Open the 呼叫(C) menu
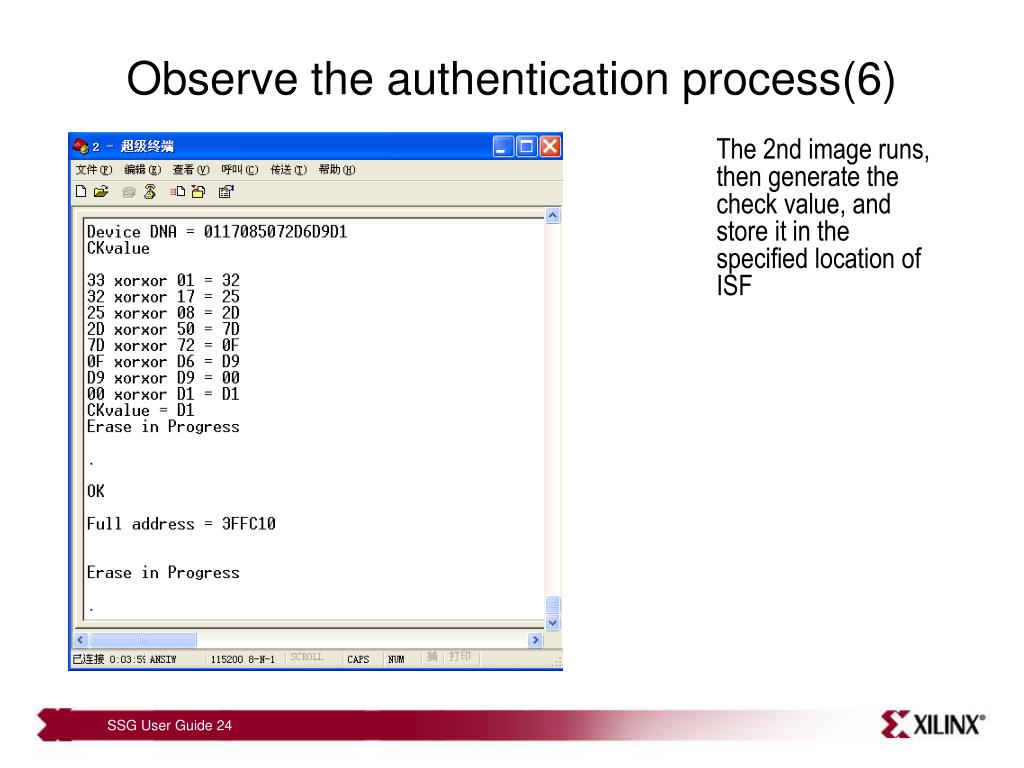This screenshot has height=768, width=1024. [240, 170]
